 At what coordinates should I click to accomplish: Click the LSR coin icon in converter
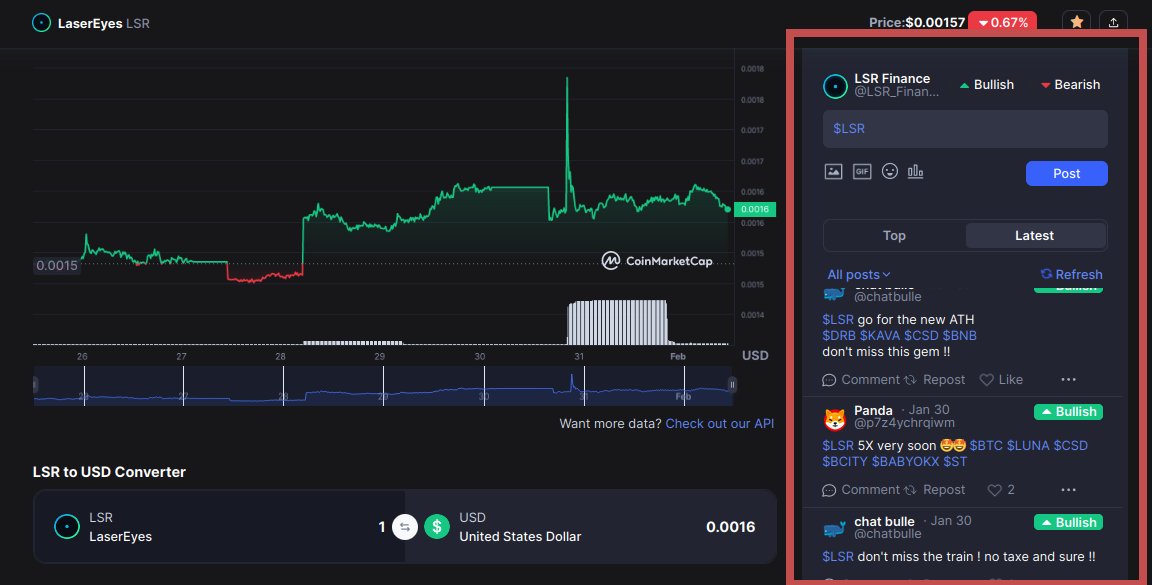67,527
